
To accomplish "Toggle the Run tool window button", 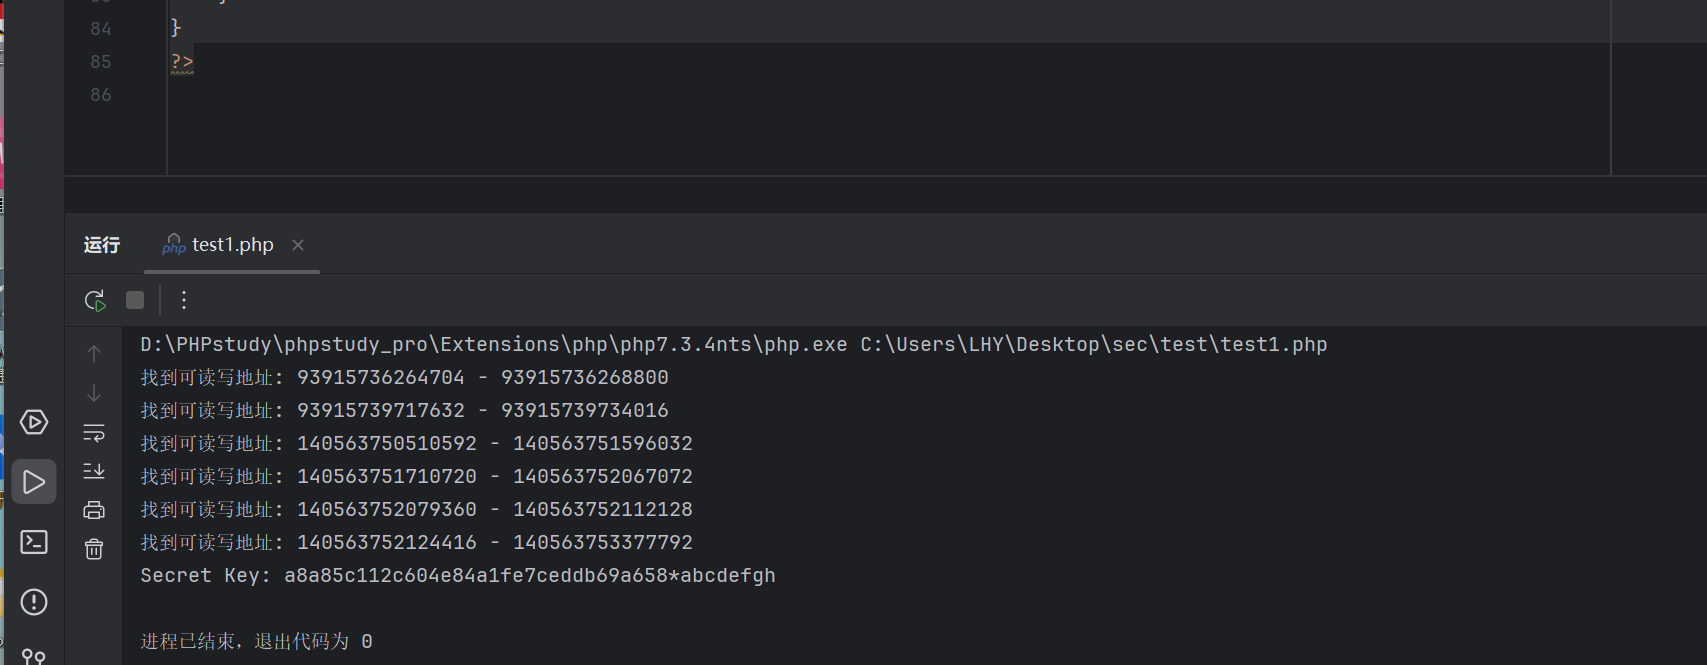I will [x=34, y=482].
